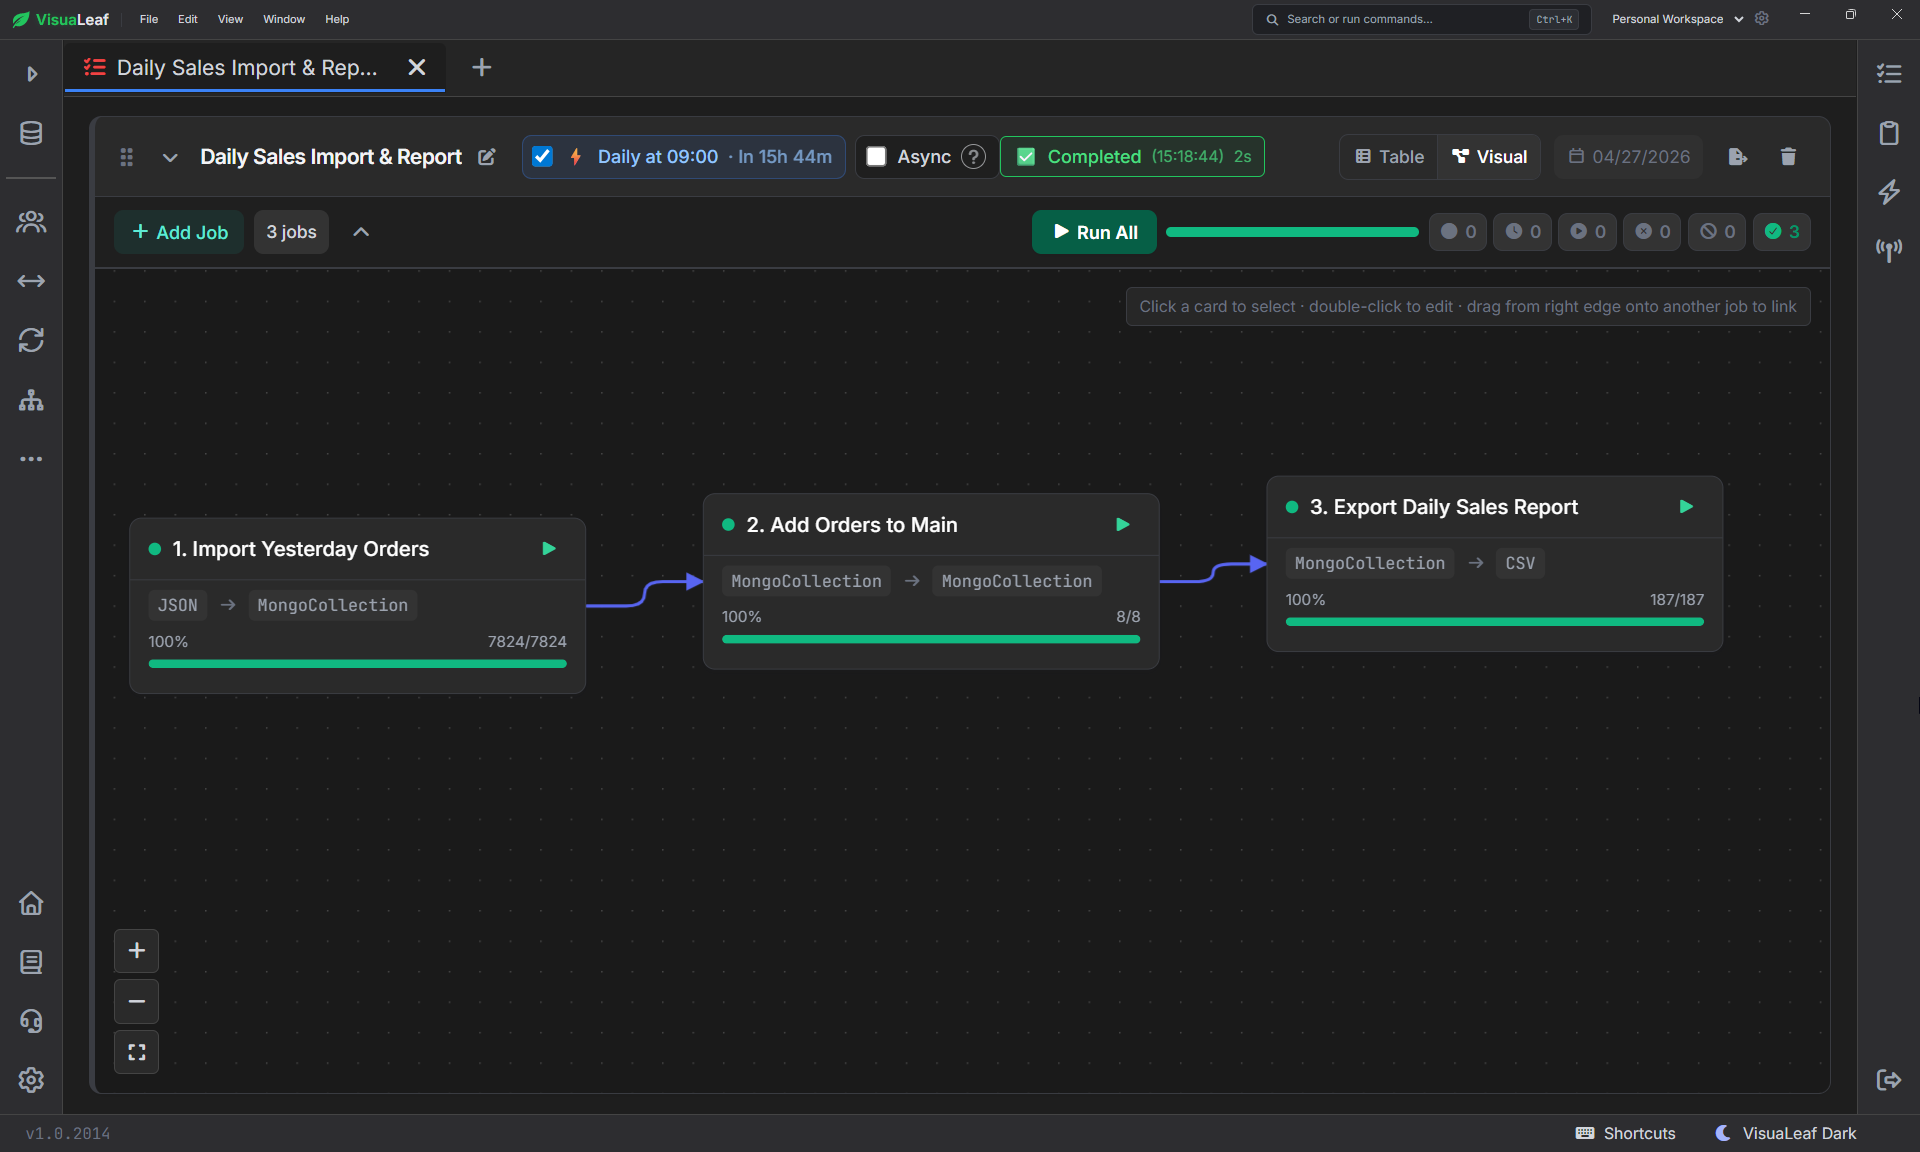Click the 3 jobs badge
The image size is (1920, 1152).
(x=291, y=232)
